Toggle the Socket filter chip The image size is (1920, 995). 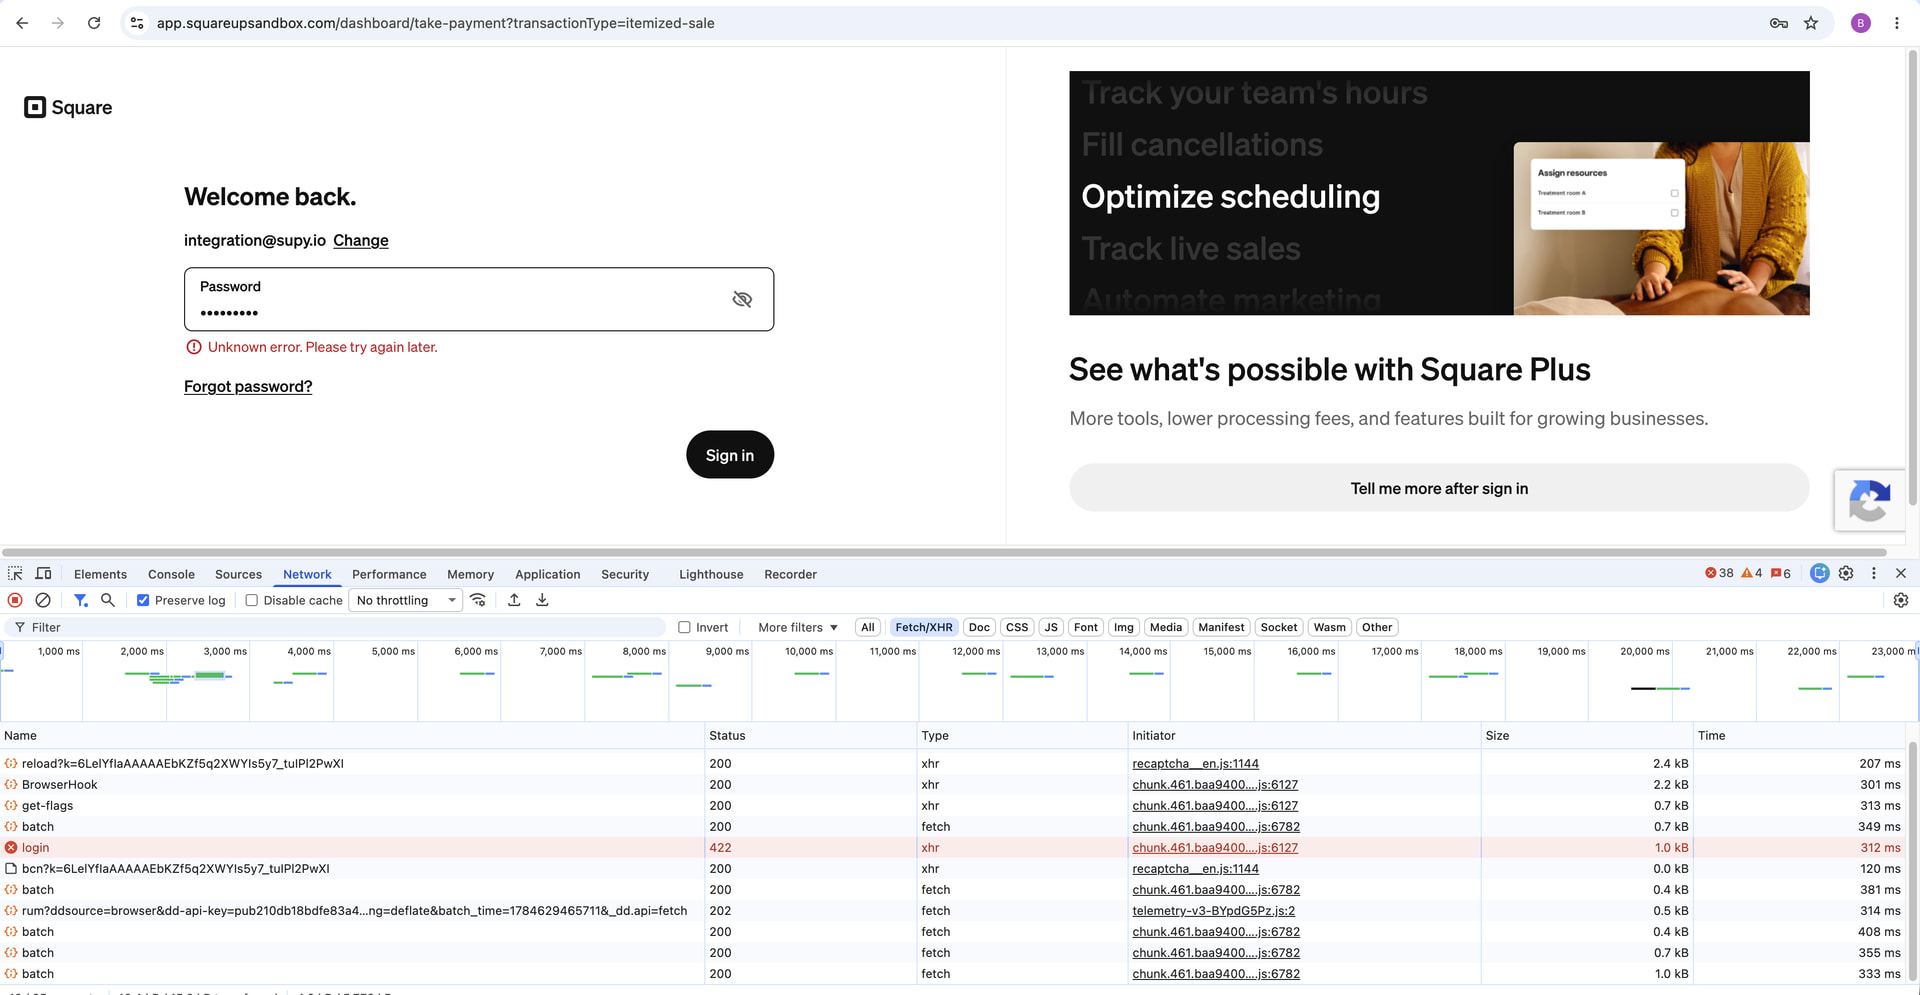tap(1279, 627)
